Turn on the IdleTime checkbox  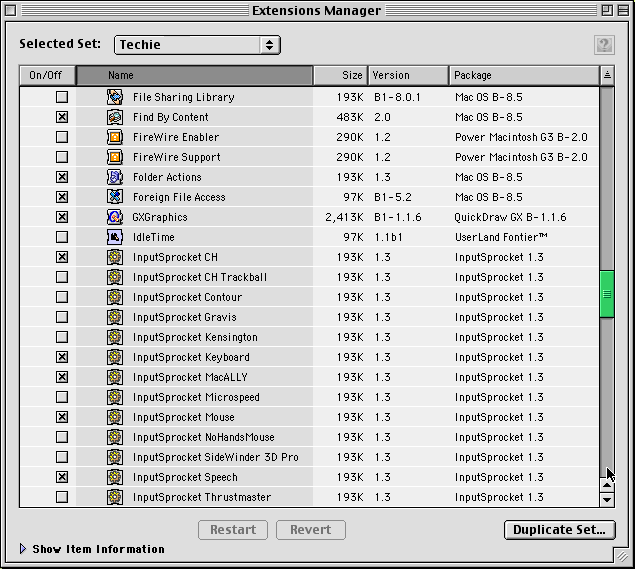pos(62,237)
